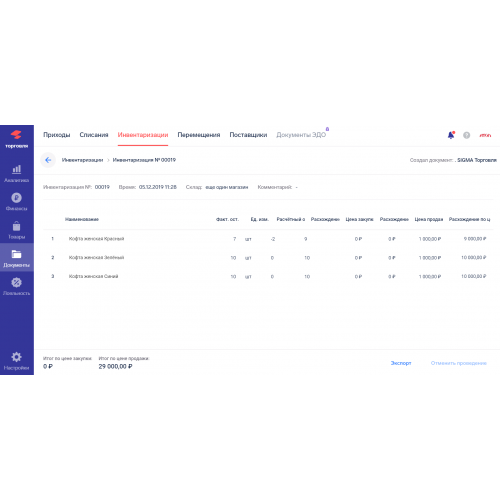
Task: Click the Экспорт link
Action: [401, 363]
